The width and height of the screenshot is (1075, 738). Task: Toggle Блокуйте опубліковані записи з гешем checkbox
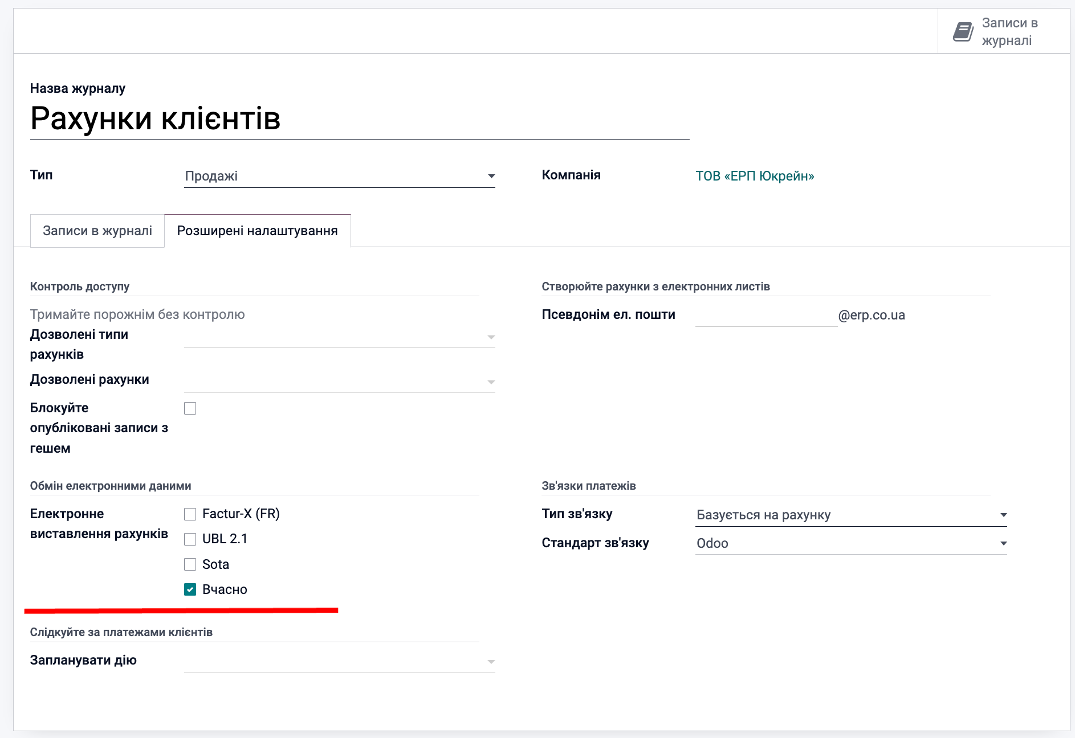[x=190, y=408]
